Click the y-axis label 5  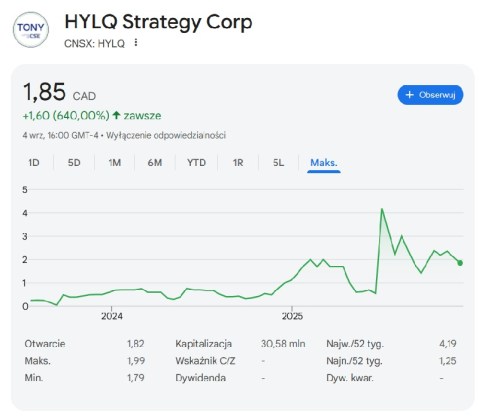pyautogui.click(x=25, y=190)
